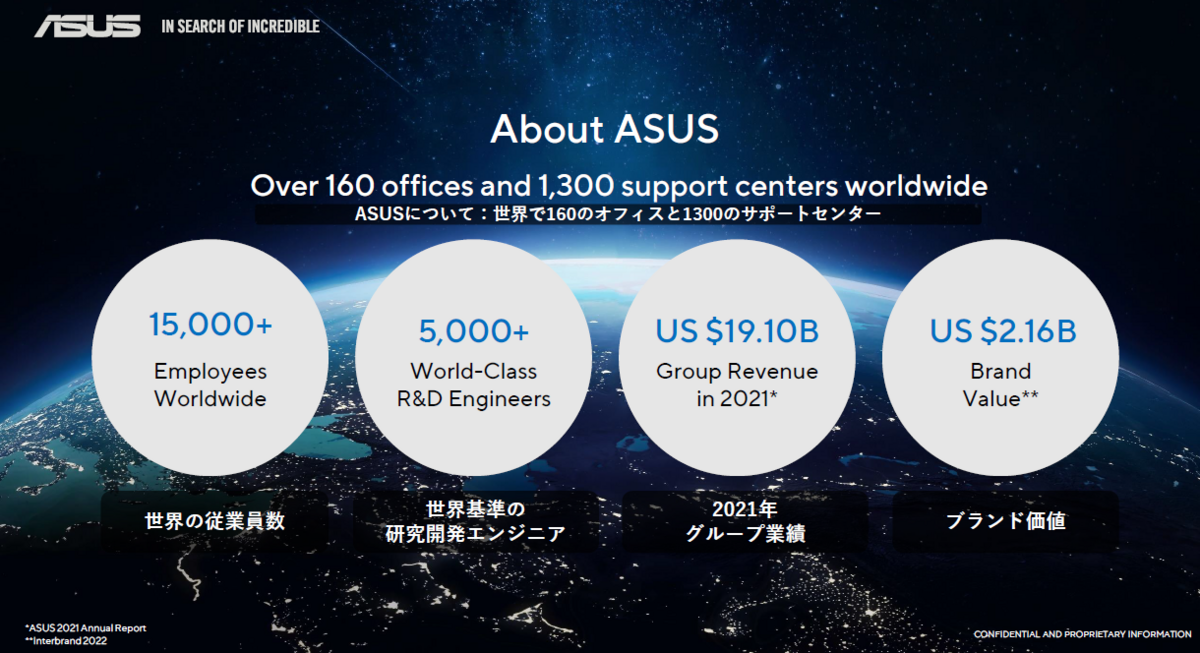Click the '5,000+' figure
This screenshot has width=1200, height=653.
474,331
